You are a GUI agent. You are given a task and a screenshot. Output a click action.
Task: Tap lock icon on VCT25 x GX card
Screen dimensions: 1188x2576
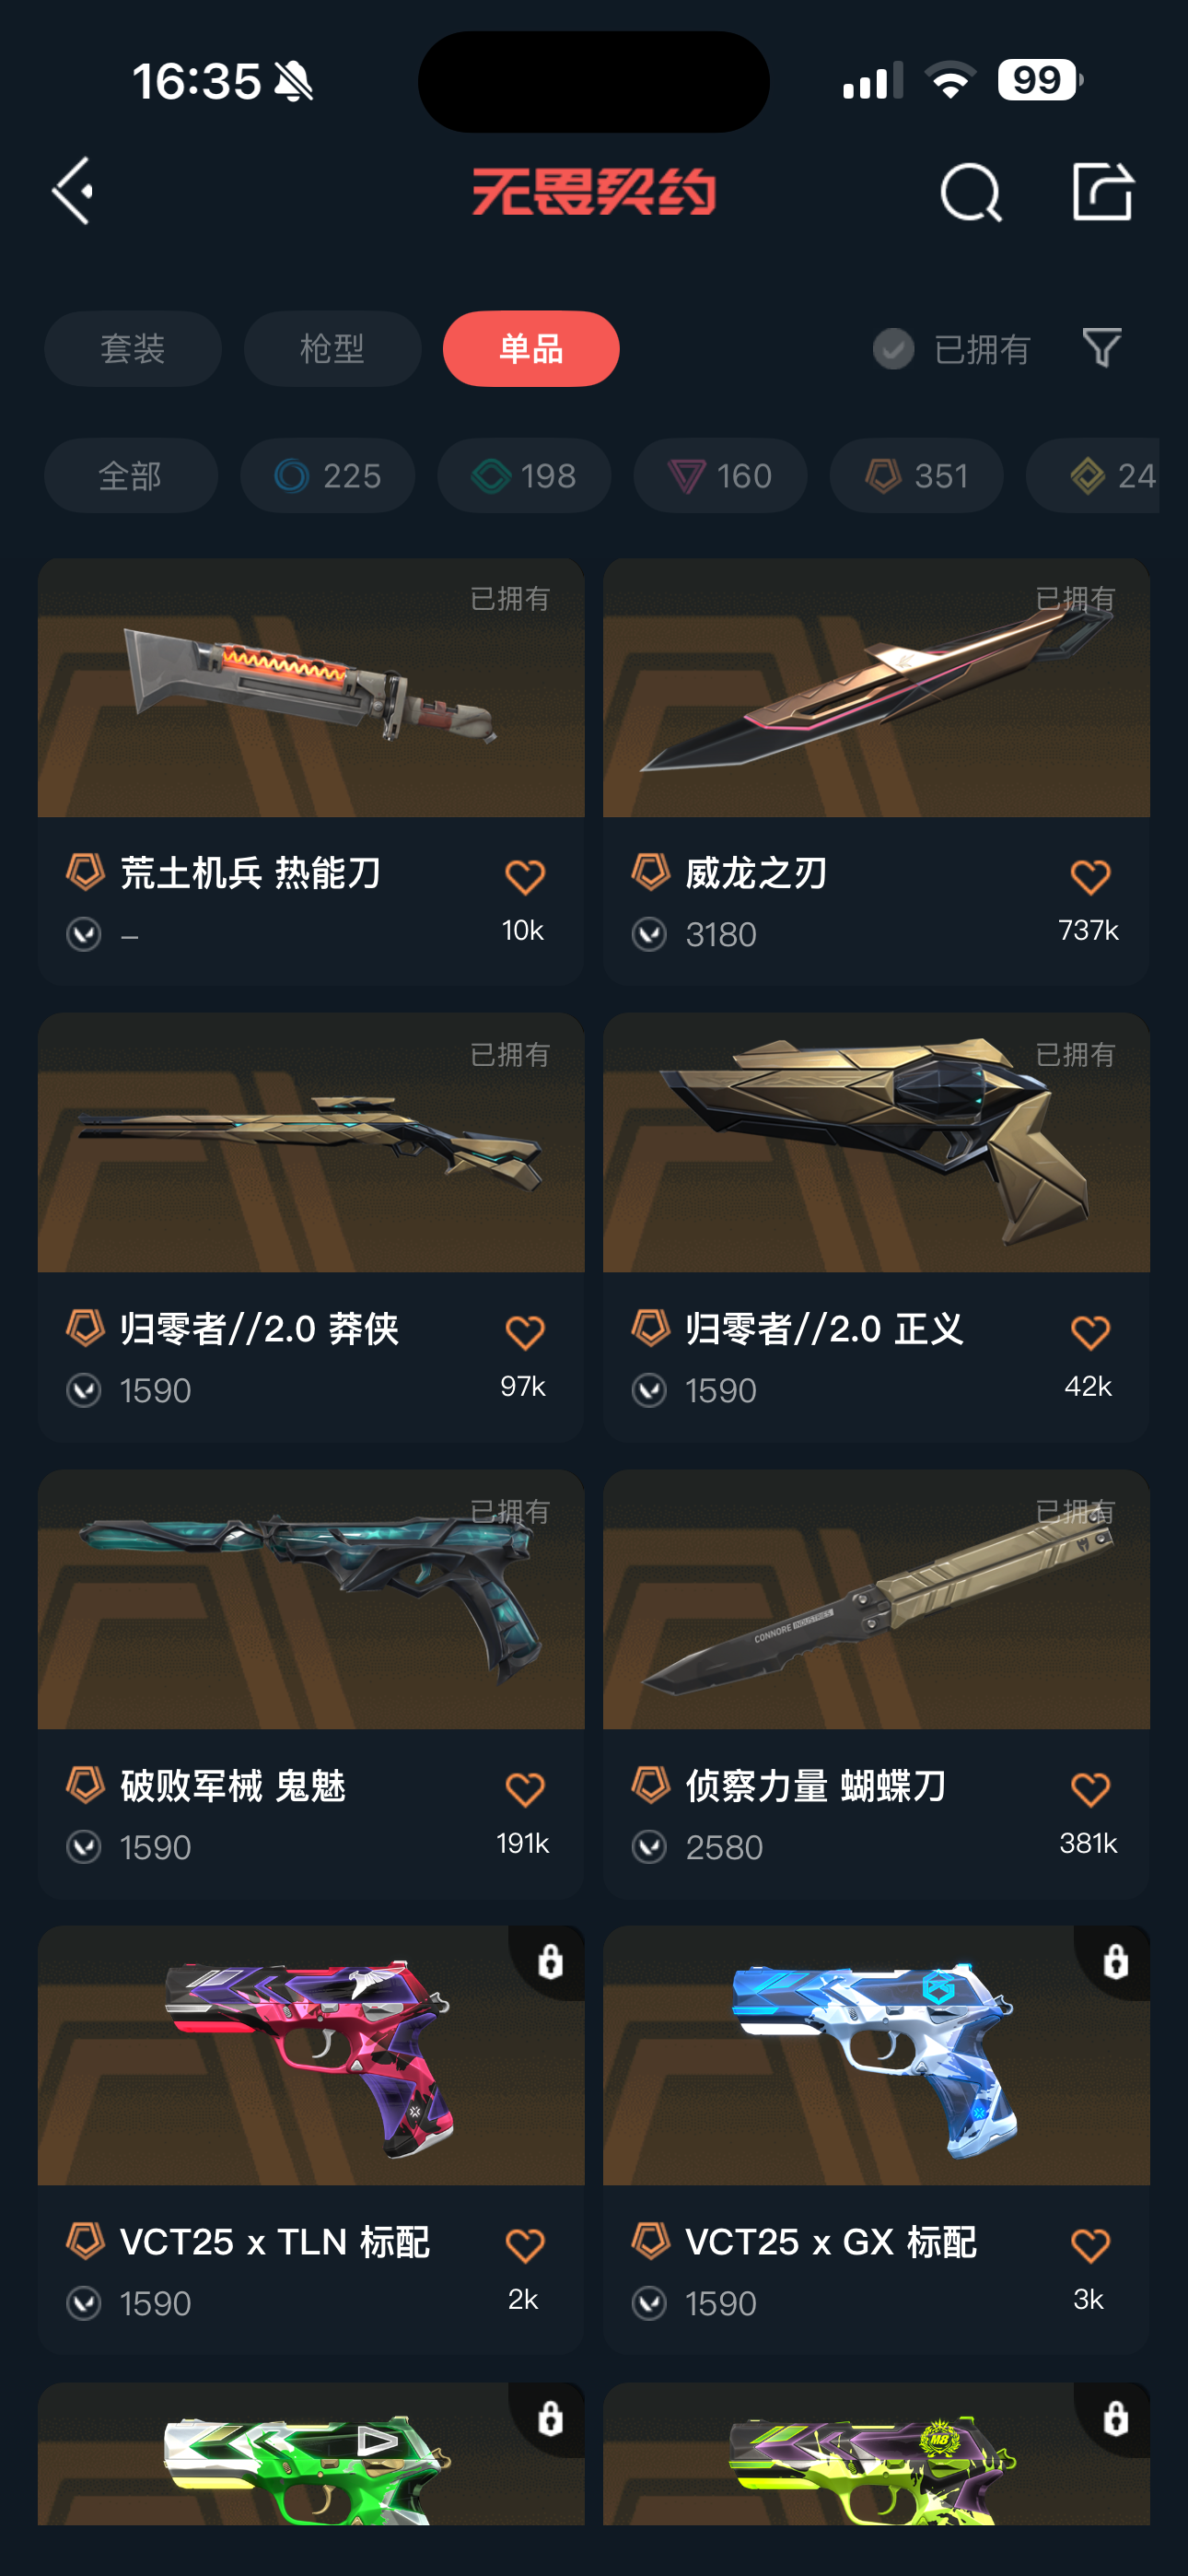1115,1961
